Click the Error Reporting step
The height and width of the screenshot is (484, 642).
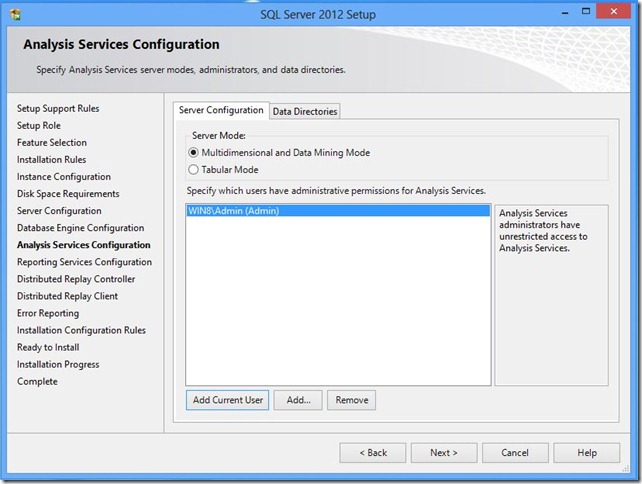point(48,313)
